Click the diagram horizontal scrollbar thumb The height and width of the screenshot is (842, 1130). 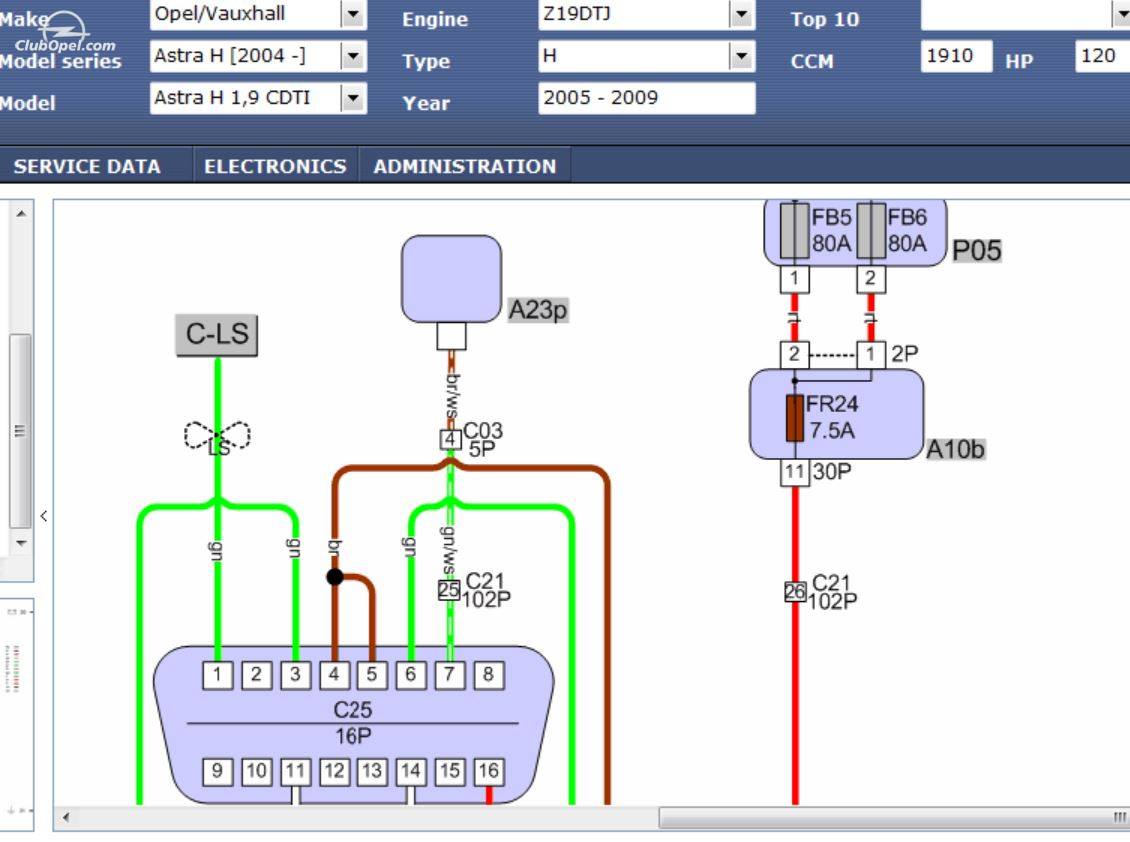tap(894, 817)
